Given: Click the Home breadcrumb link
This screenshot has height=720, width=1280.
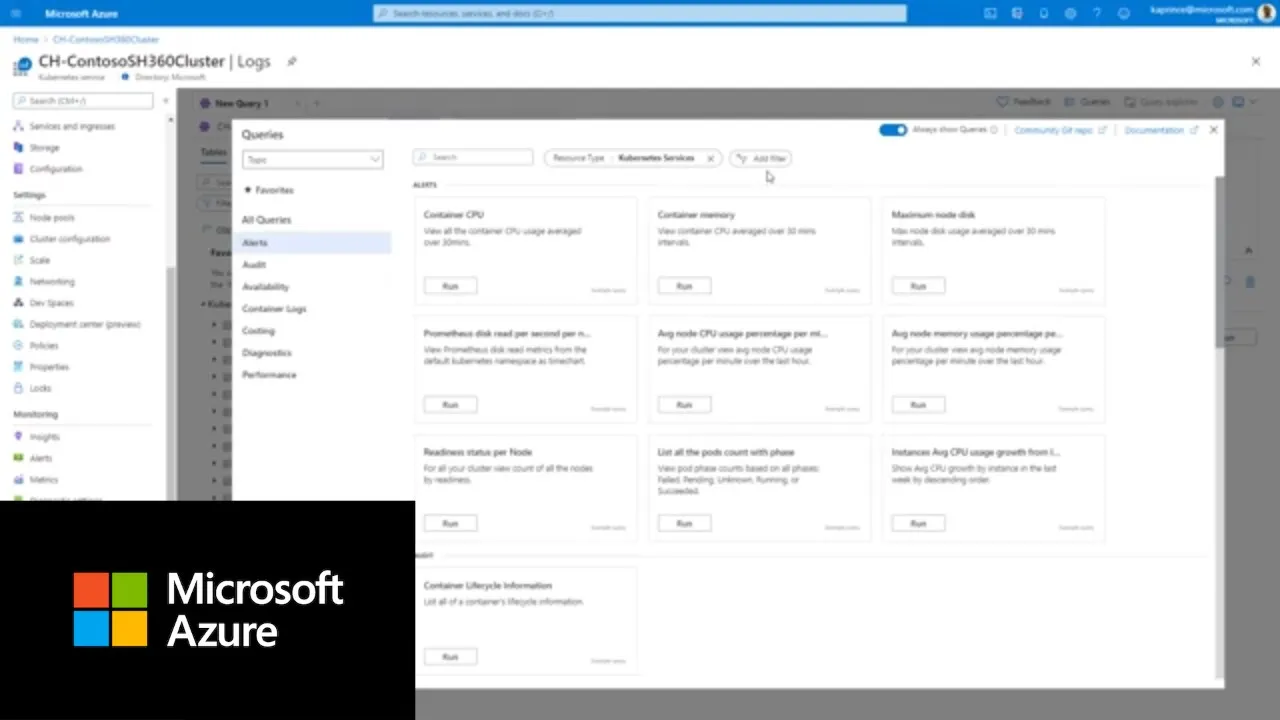Looking at the screenshot, I should (25, 39).
